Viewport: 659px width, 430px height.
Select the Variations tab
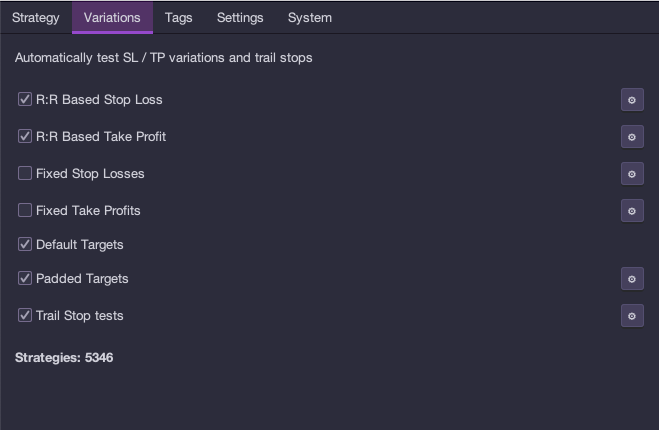click(x=112, y=18)
